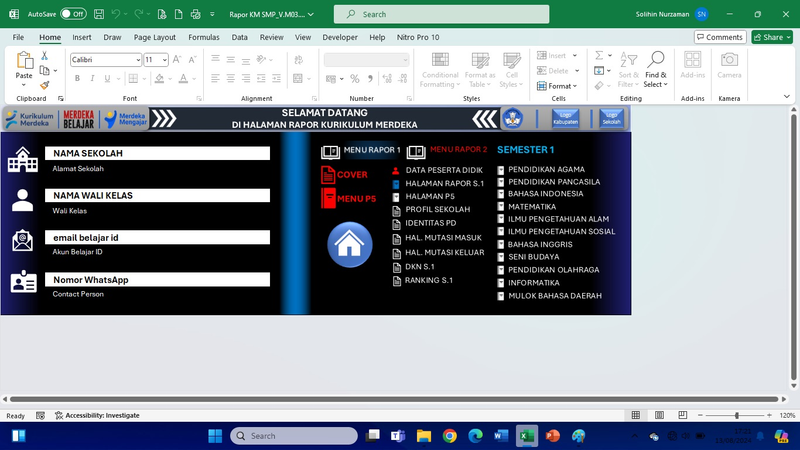Click the Windows Start button

tap(215, 436)
